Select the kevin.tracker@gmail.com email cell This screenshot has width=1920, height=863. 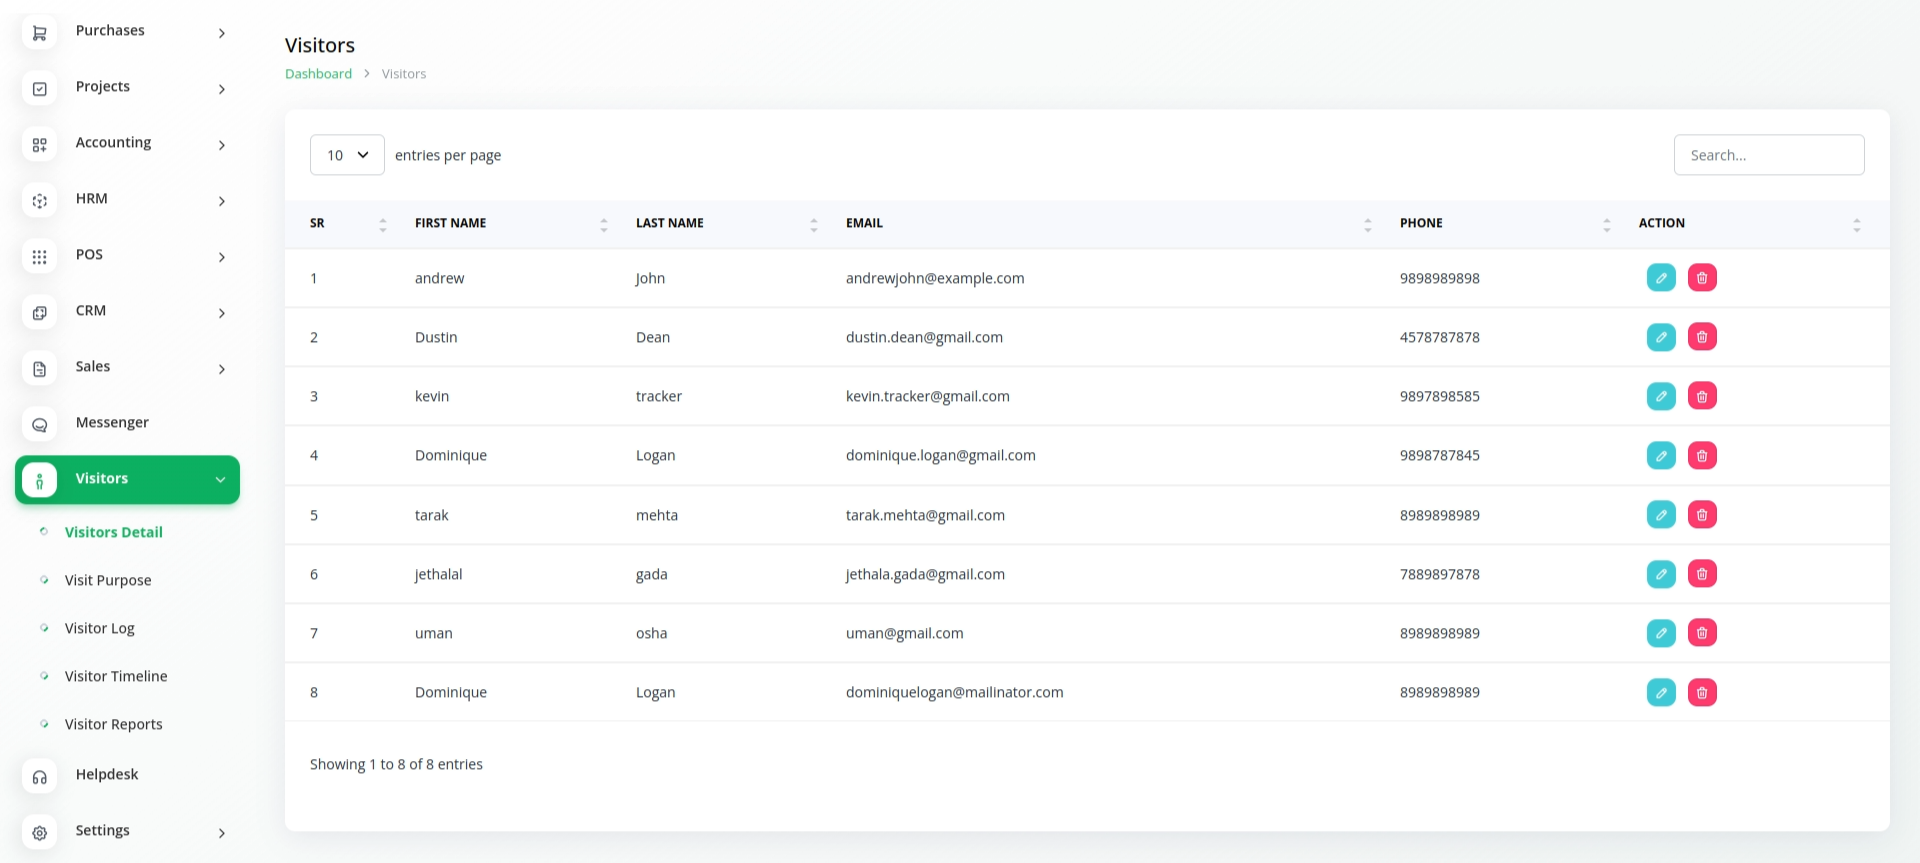[928, 396]
